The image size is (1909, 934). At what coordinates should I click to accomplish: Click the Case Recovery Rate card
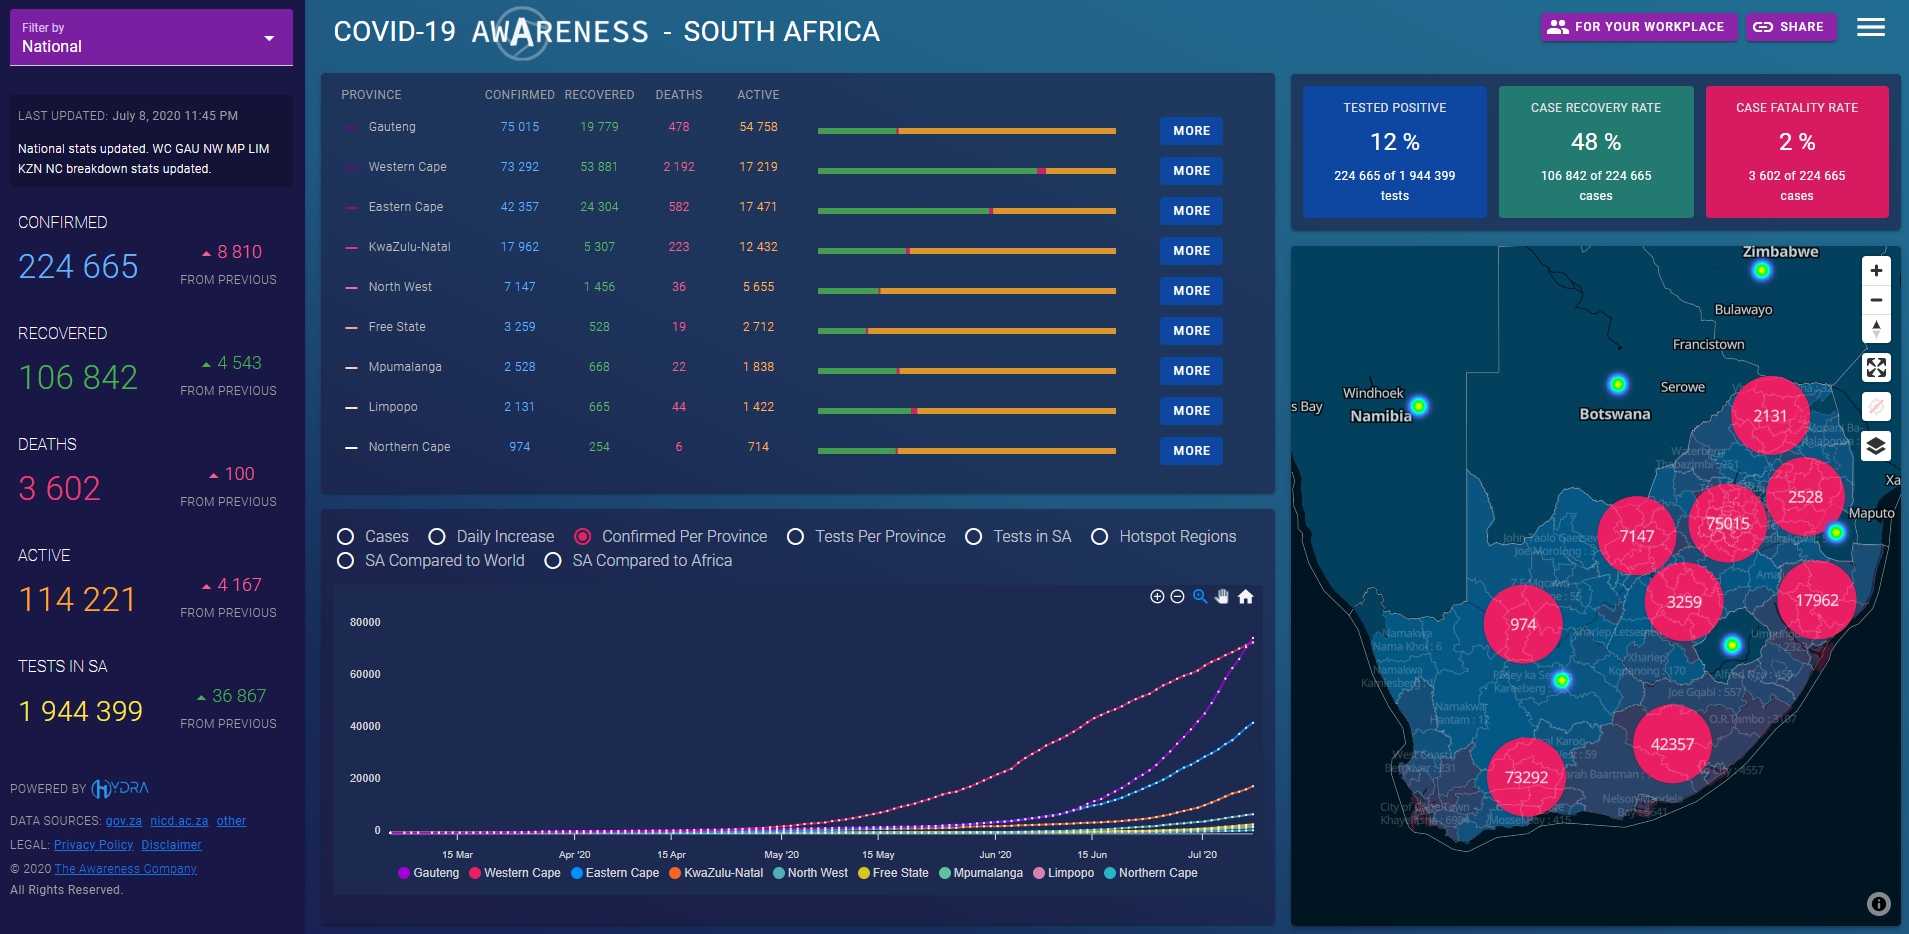click(1596, 152)
